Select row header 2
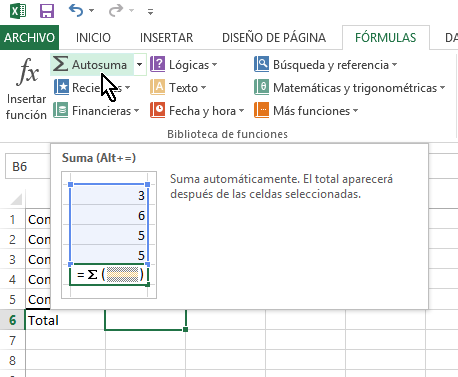458x377 pixels. (x=13, y=239)
